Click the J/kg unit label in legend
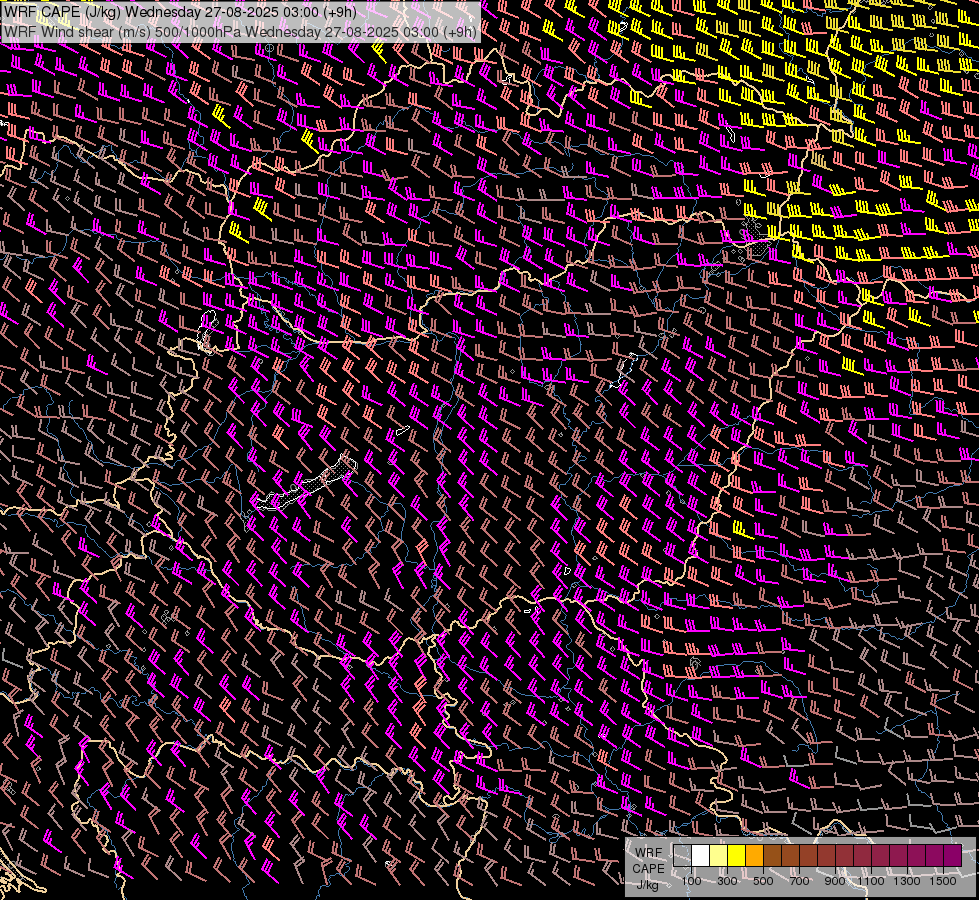Viewport: 979px width, 900px height. [x=647, y=885]
